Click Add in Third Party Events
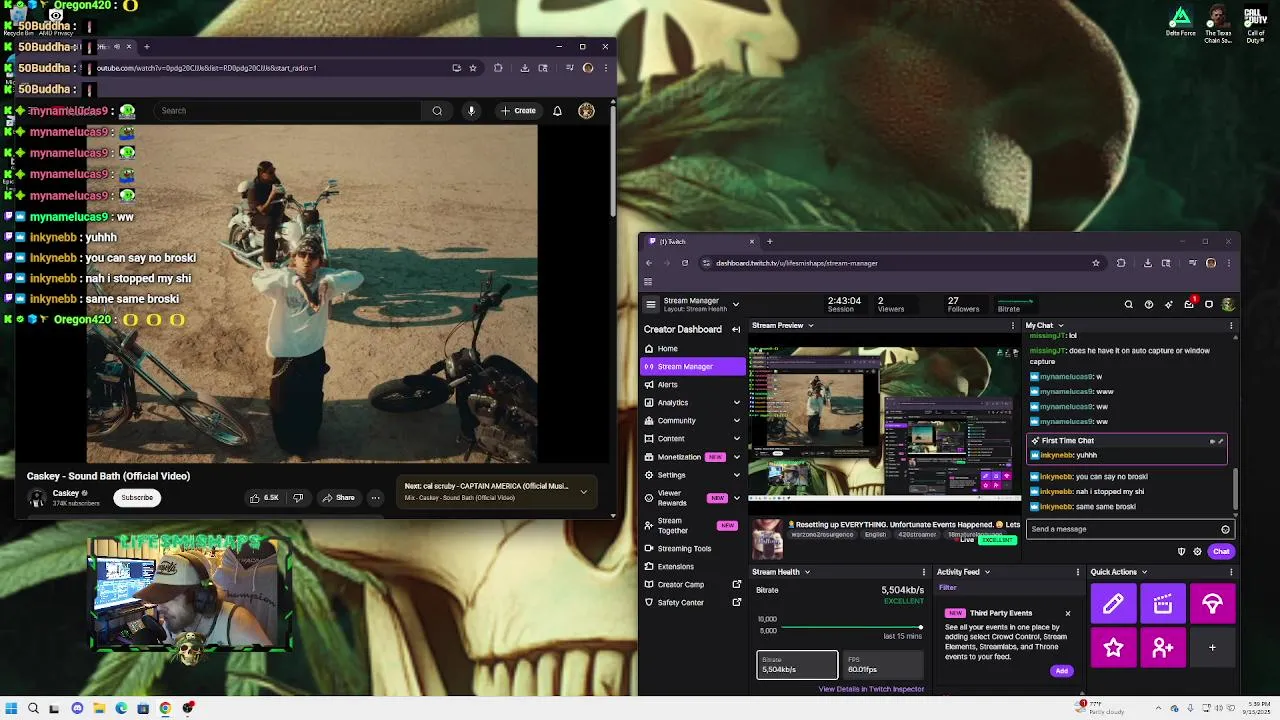 (1061, 671)
